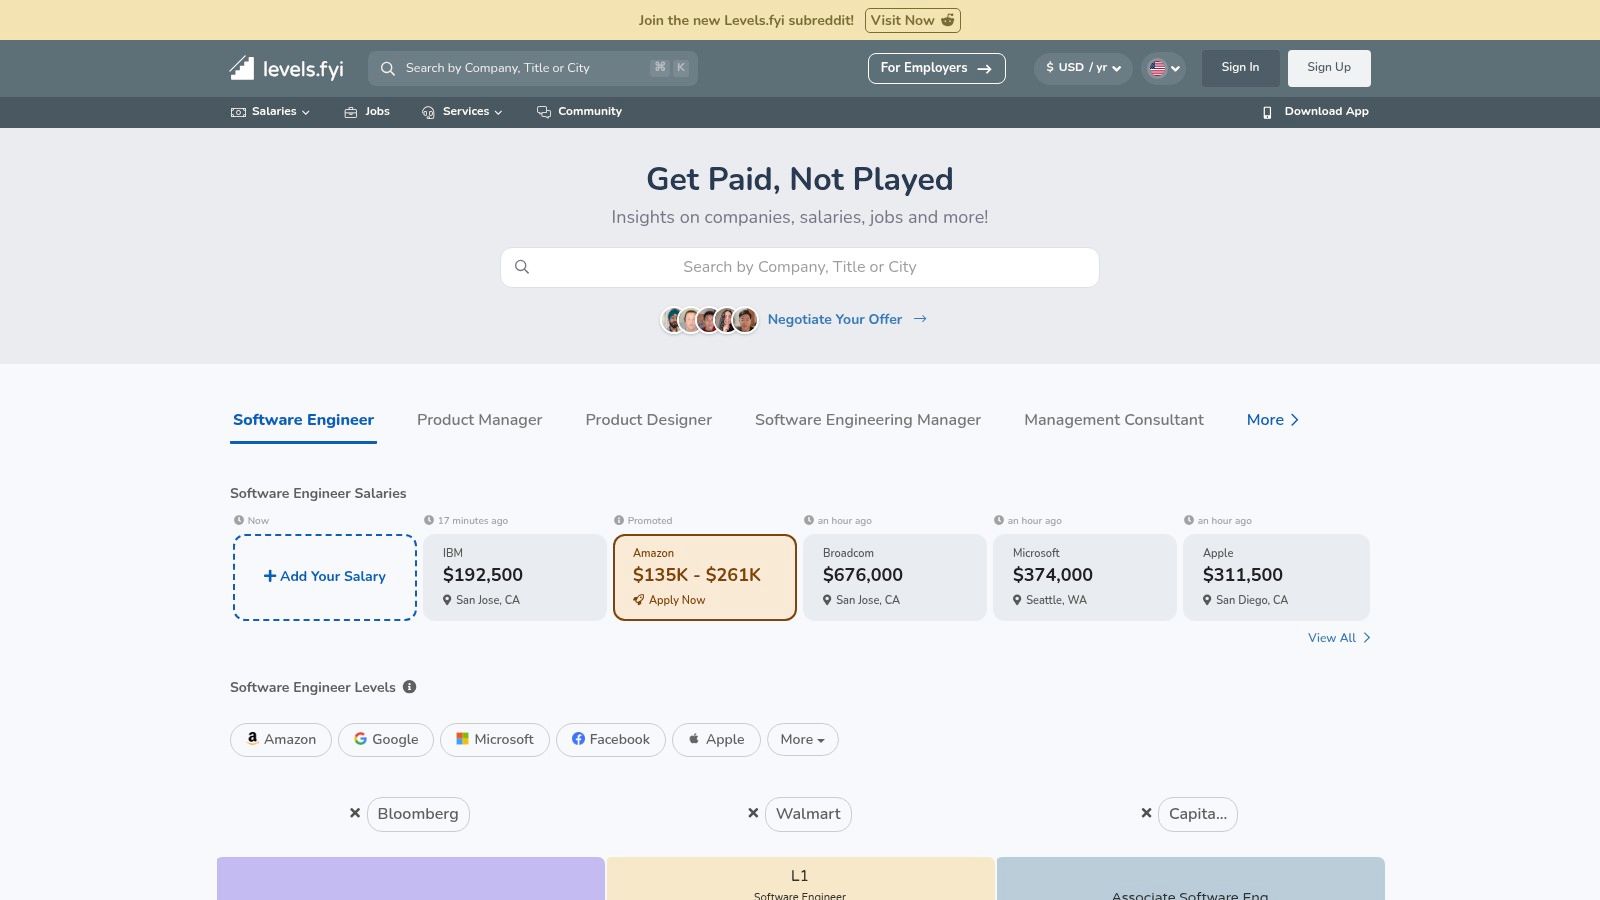The height and width of the screenshot is (900, 1600).
Task: Select the Management Consultant tab
Action: [1114, 420]
